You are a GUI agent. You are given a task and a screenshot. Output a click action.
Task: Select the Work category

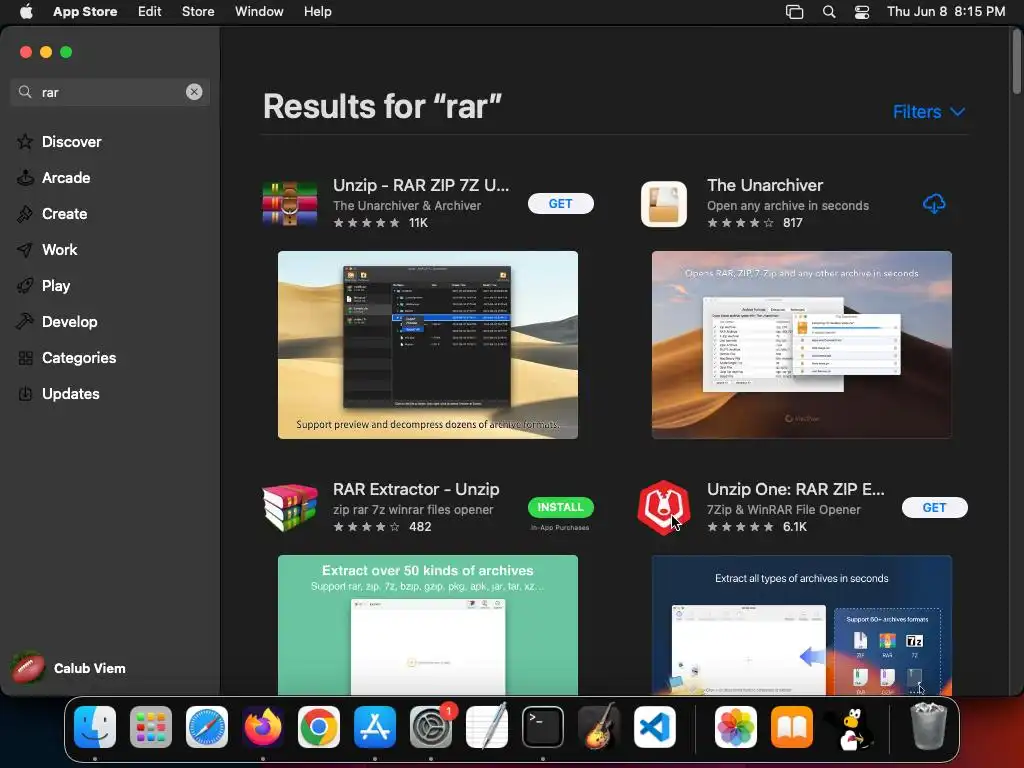pos(59,249)
